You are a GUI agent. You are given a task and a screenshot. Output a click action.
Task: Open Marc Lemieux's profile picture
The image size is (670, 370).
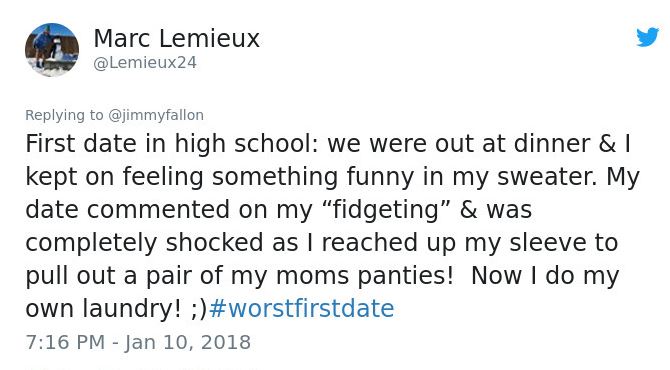[x=52, y=50]
